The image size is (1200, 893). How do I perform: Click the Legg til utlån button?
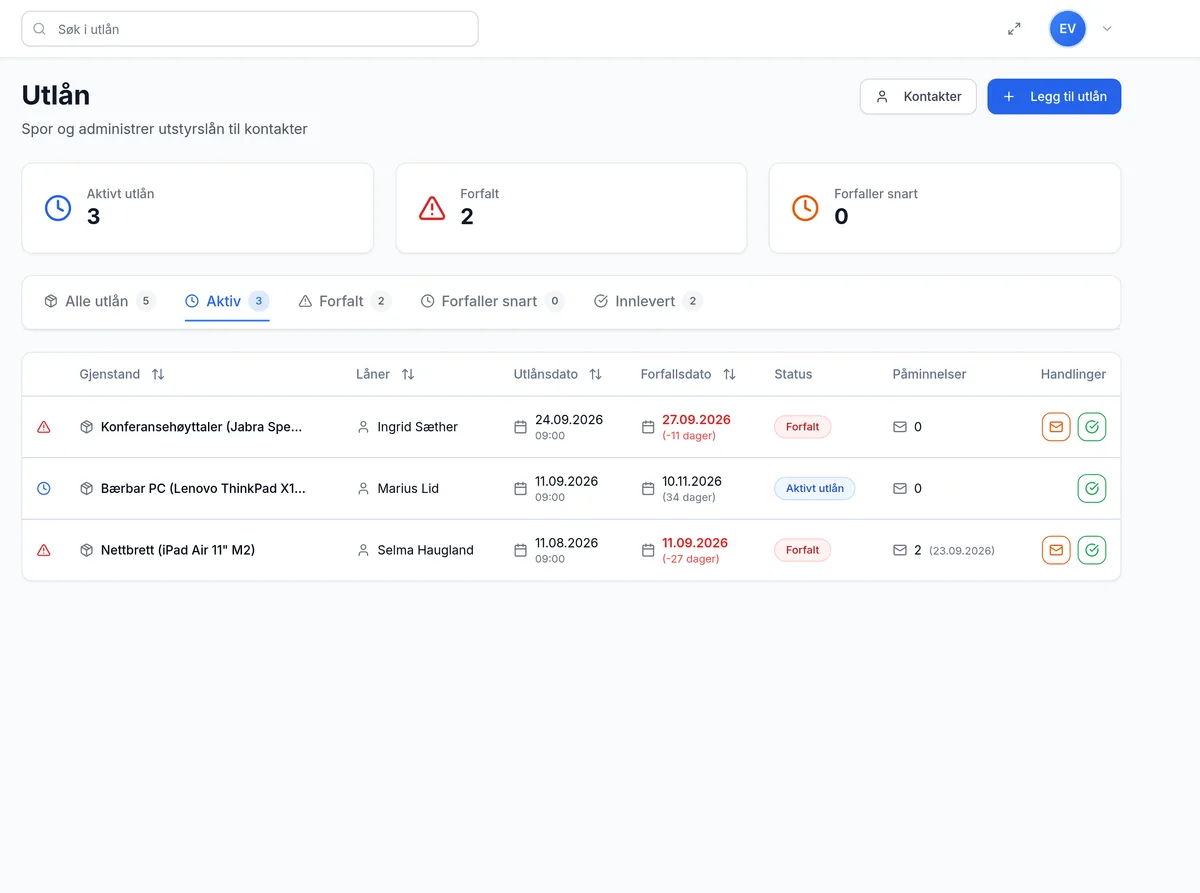[x=1054, y=97]
